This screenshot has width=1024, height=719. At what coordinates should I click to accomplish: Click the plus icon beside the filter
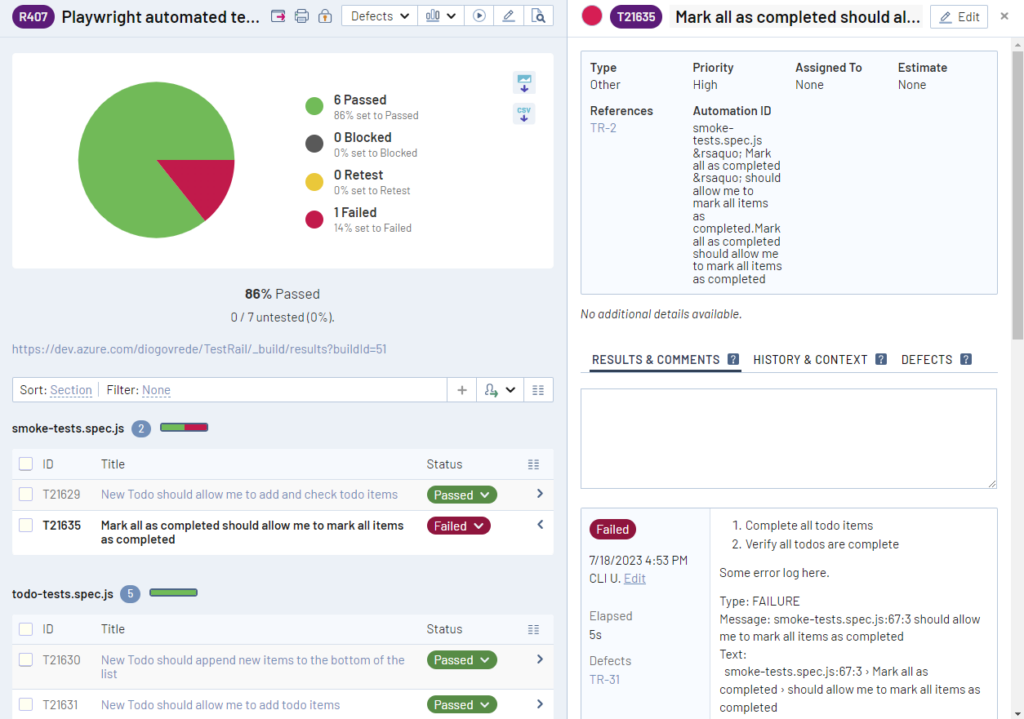[x=461, y=390]
